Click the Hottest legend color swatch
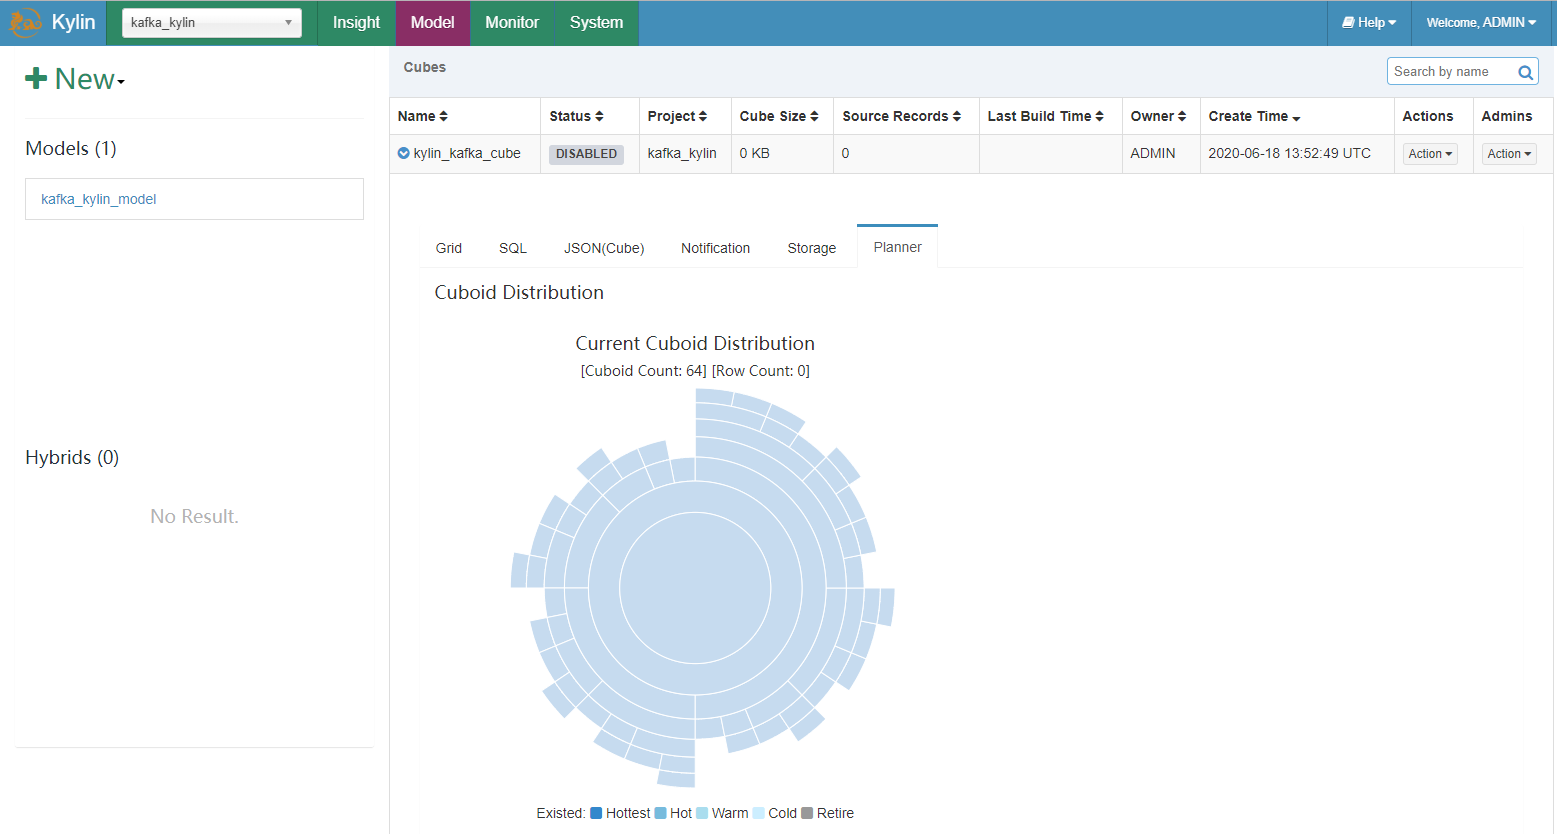1557x834 pixels. (596, 813)
